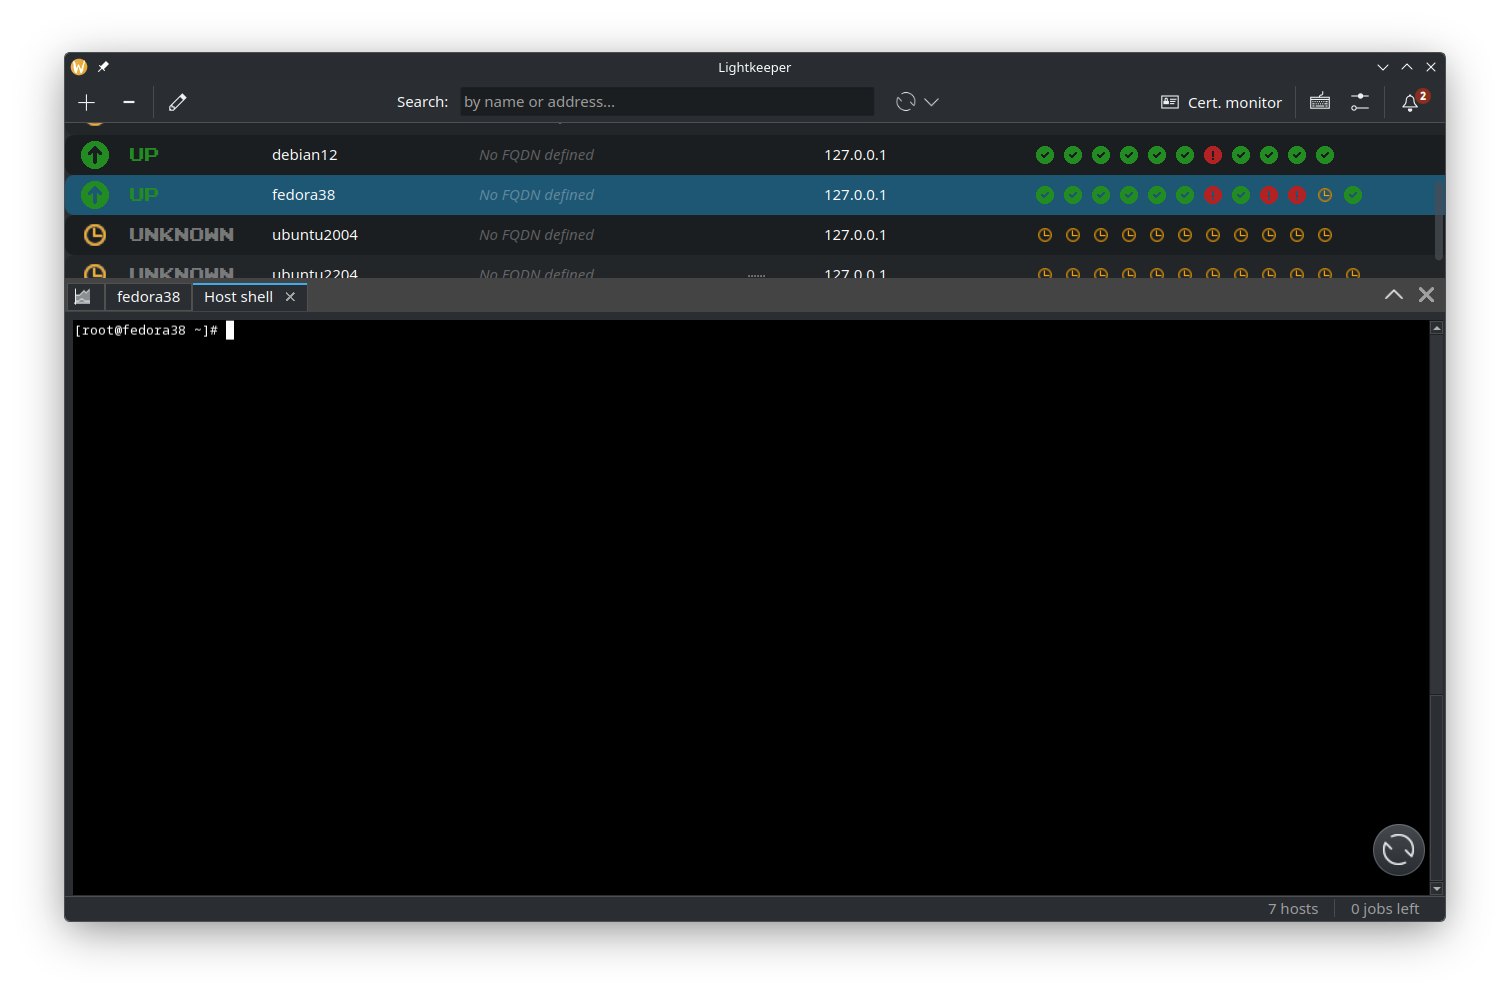Show notifications bell with 2 alerts
Viewport: 1510px width, 998px height.
click(1413, 101)
